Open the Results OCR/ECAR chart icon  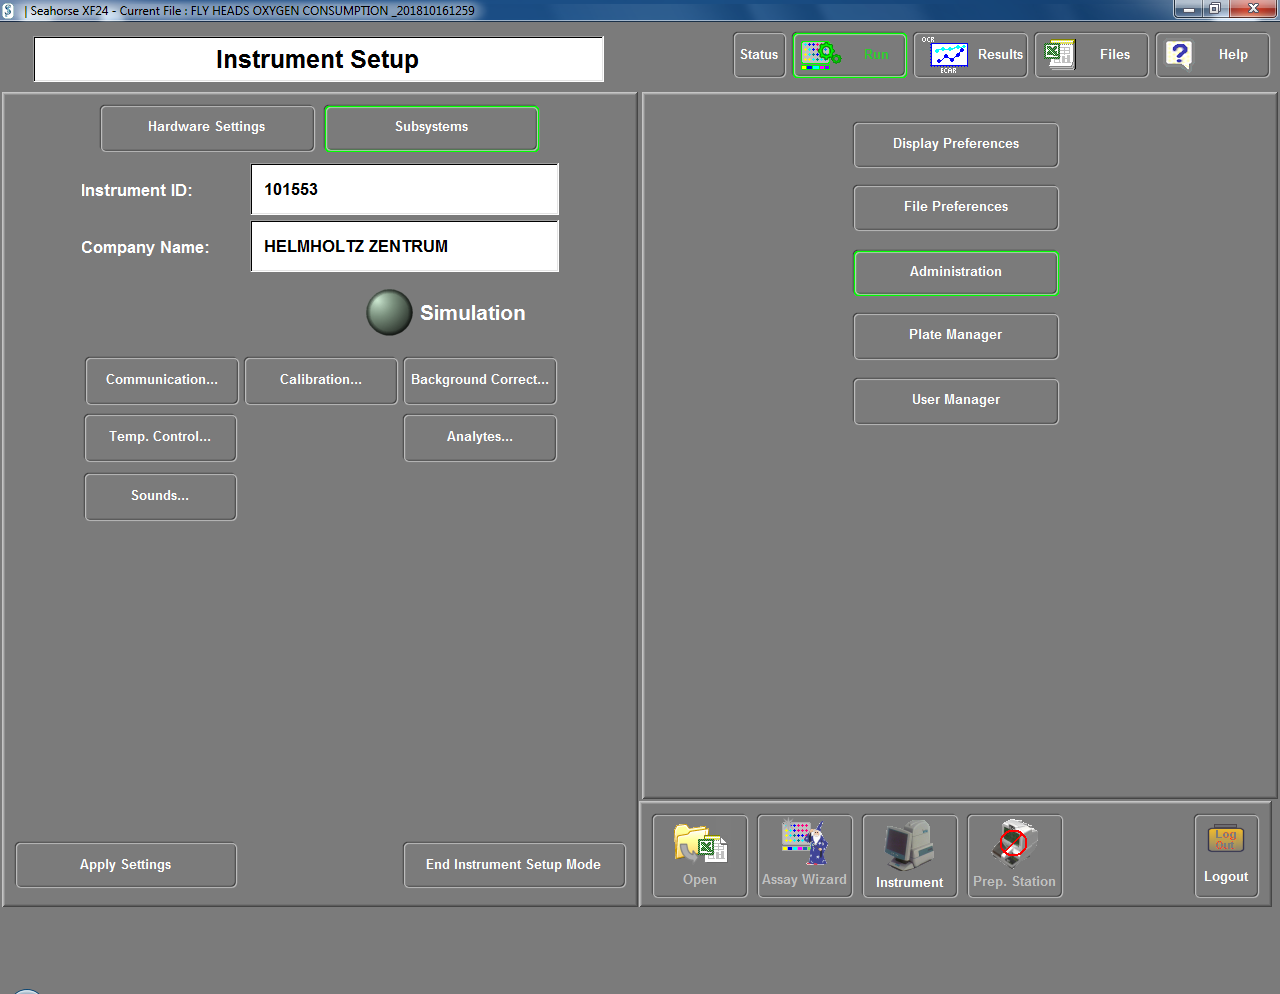[x=948, y=56]
